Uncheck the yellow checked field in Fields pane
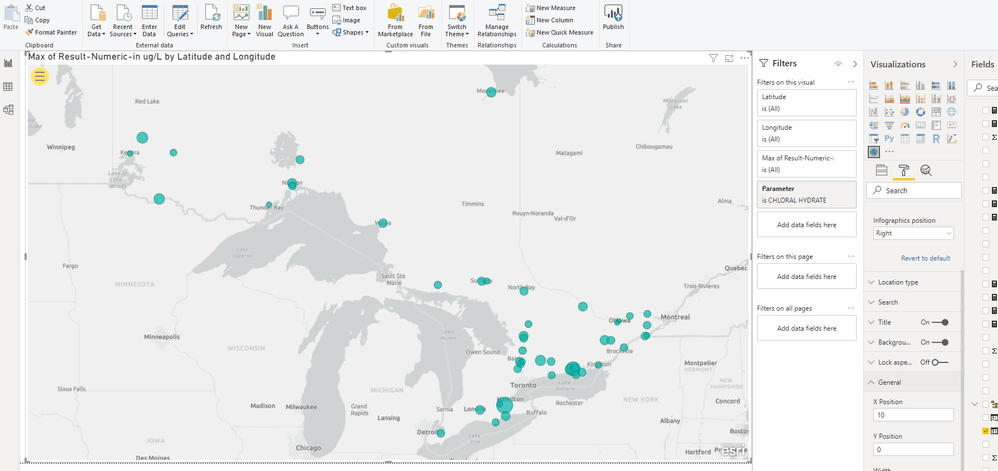The image size is (998, 471). (x=986, y=431)
